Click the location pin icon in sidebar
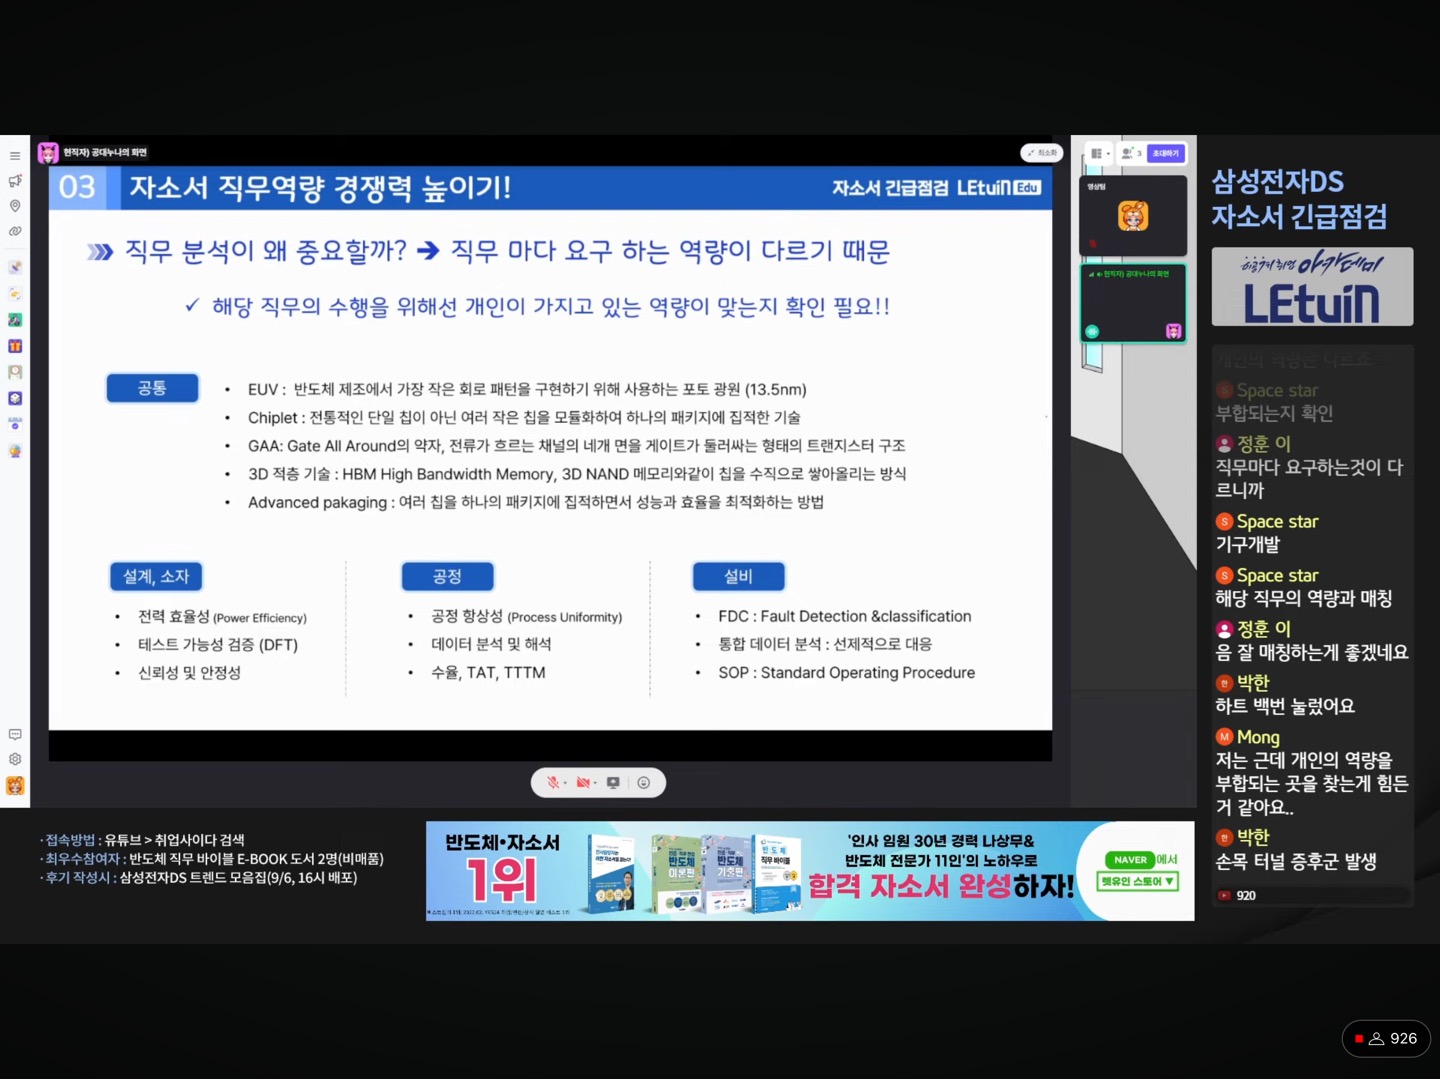1440x1079 pixels. [15, 206]
